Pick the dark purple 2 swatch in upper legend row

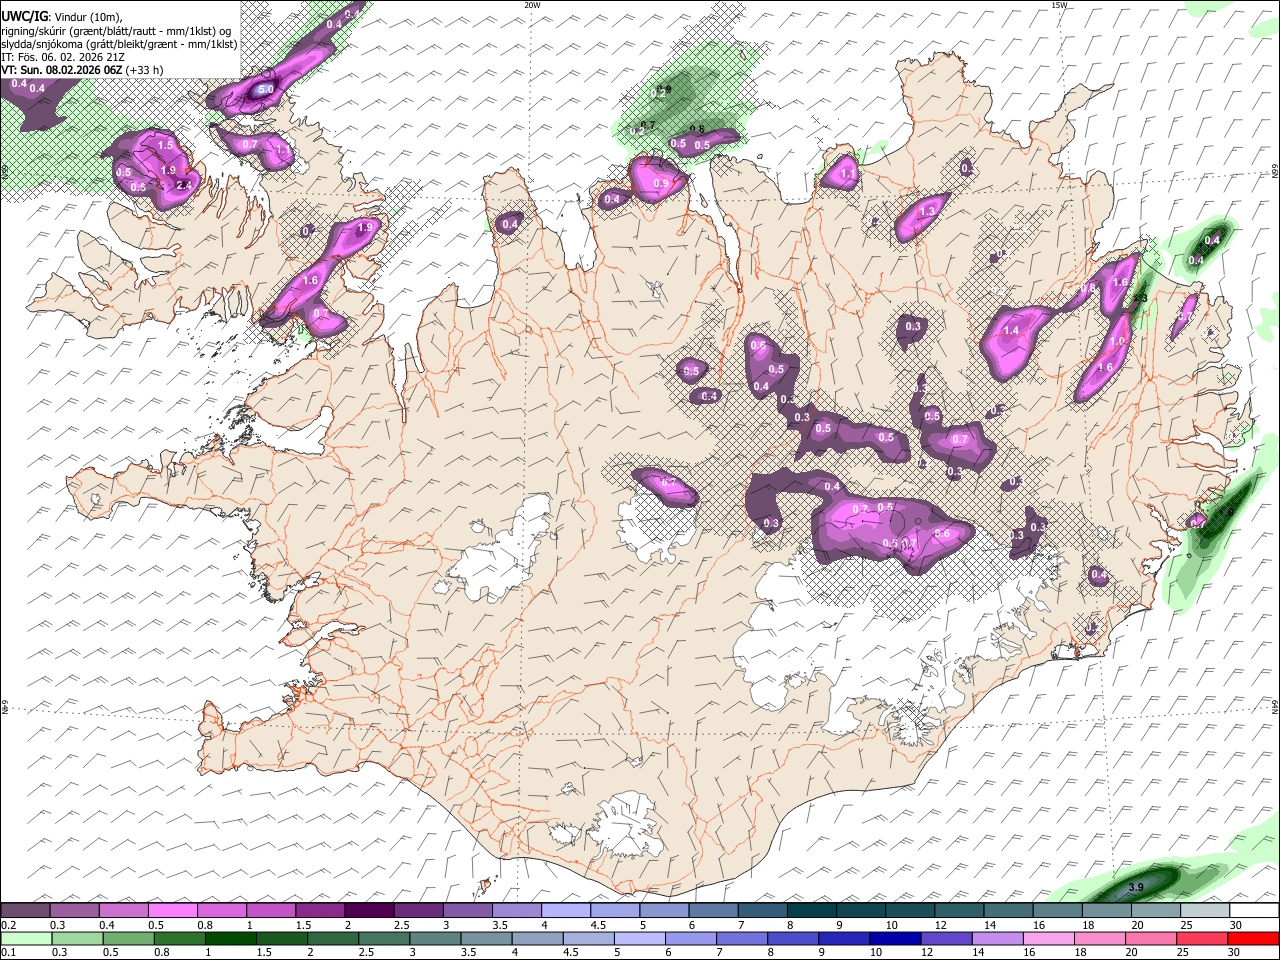[369, 911]
